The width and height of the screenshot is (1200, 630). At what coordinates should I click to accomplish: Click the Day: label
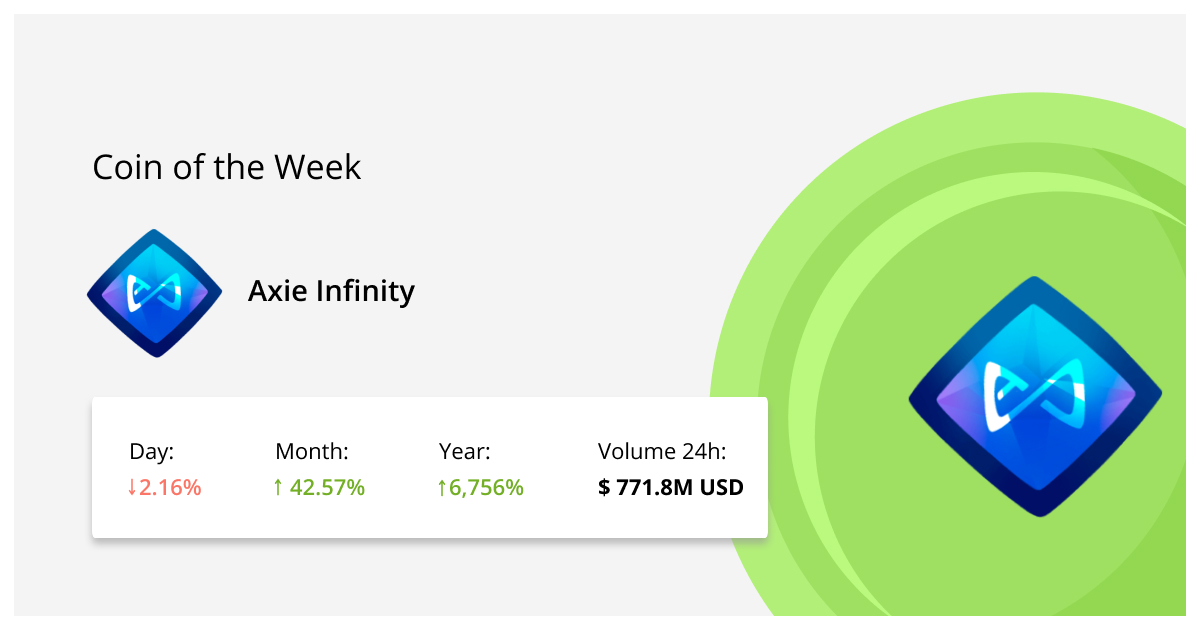152,451
